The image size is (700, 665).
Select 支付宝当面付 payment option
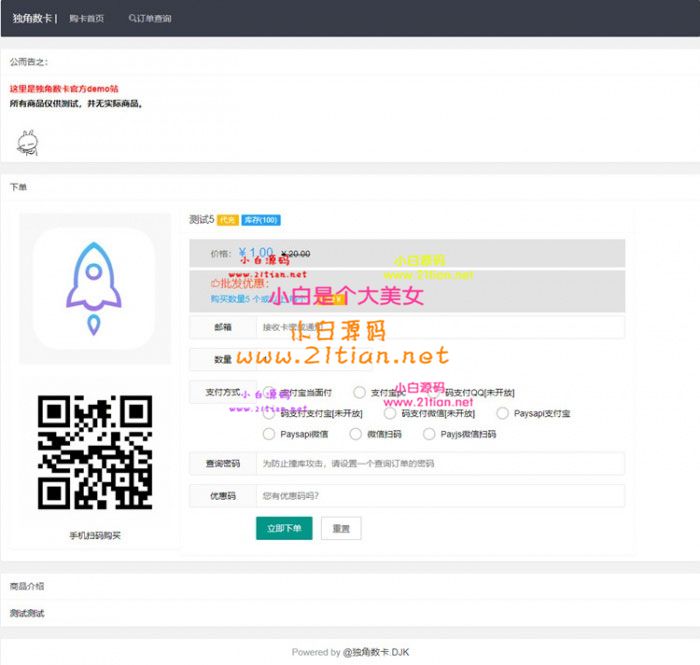[269, 393]
